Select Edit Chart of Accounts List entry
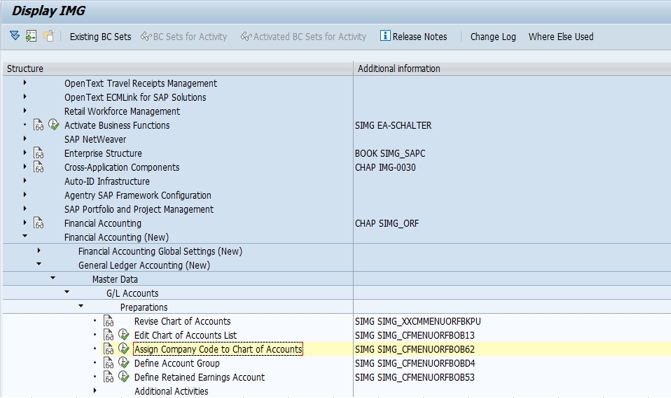Image resolution: width=671 pixels, height=398 pixels. click(x=185, y=336)
